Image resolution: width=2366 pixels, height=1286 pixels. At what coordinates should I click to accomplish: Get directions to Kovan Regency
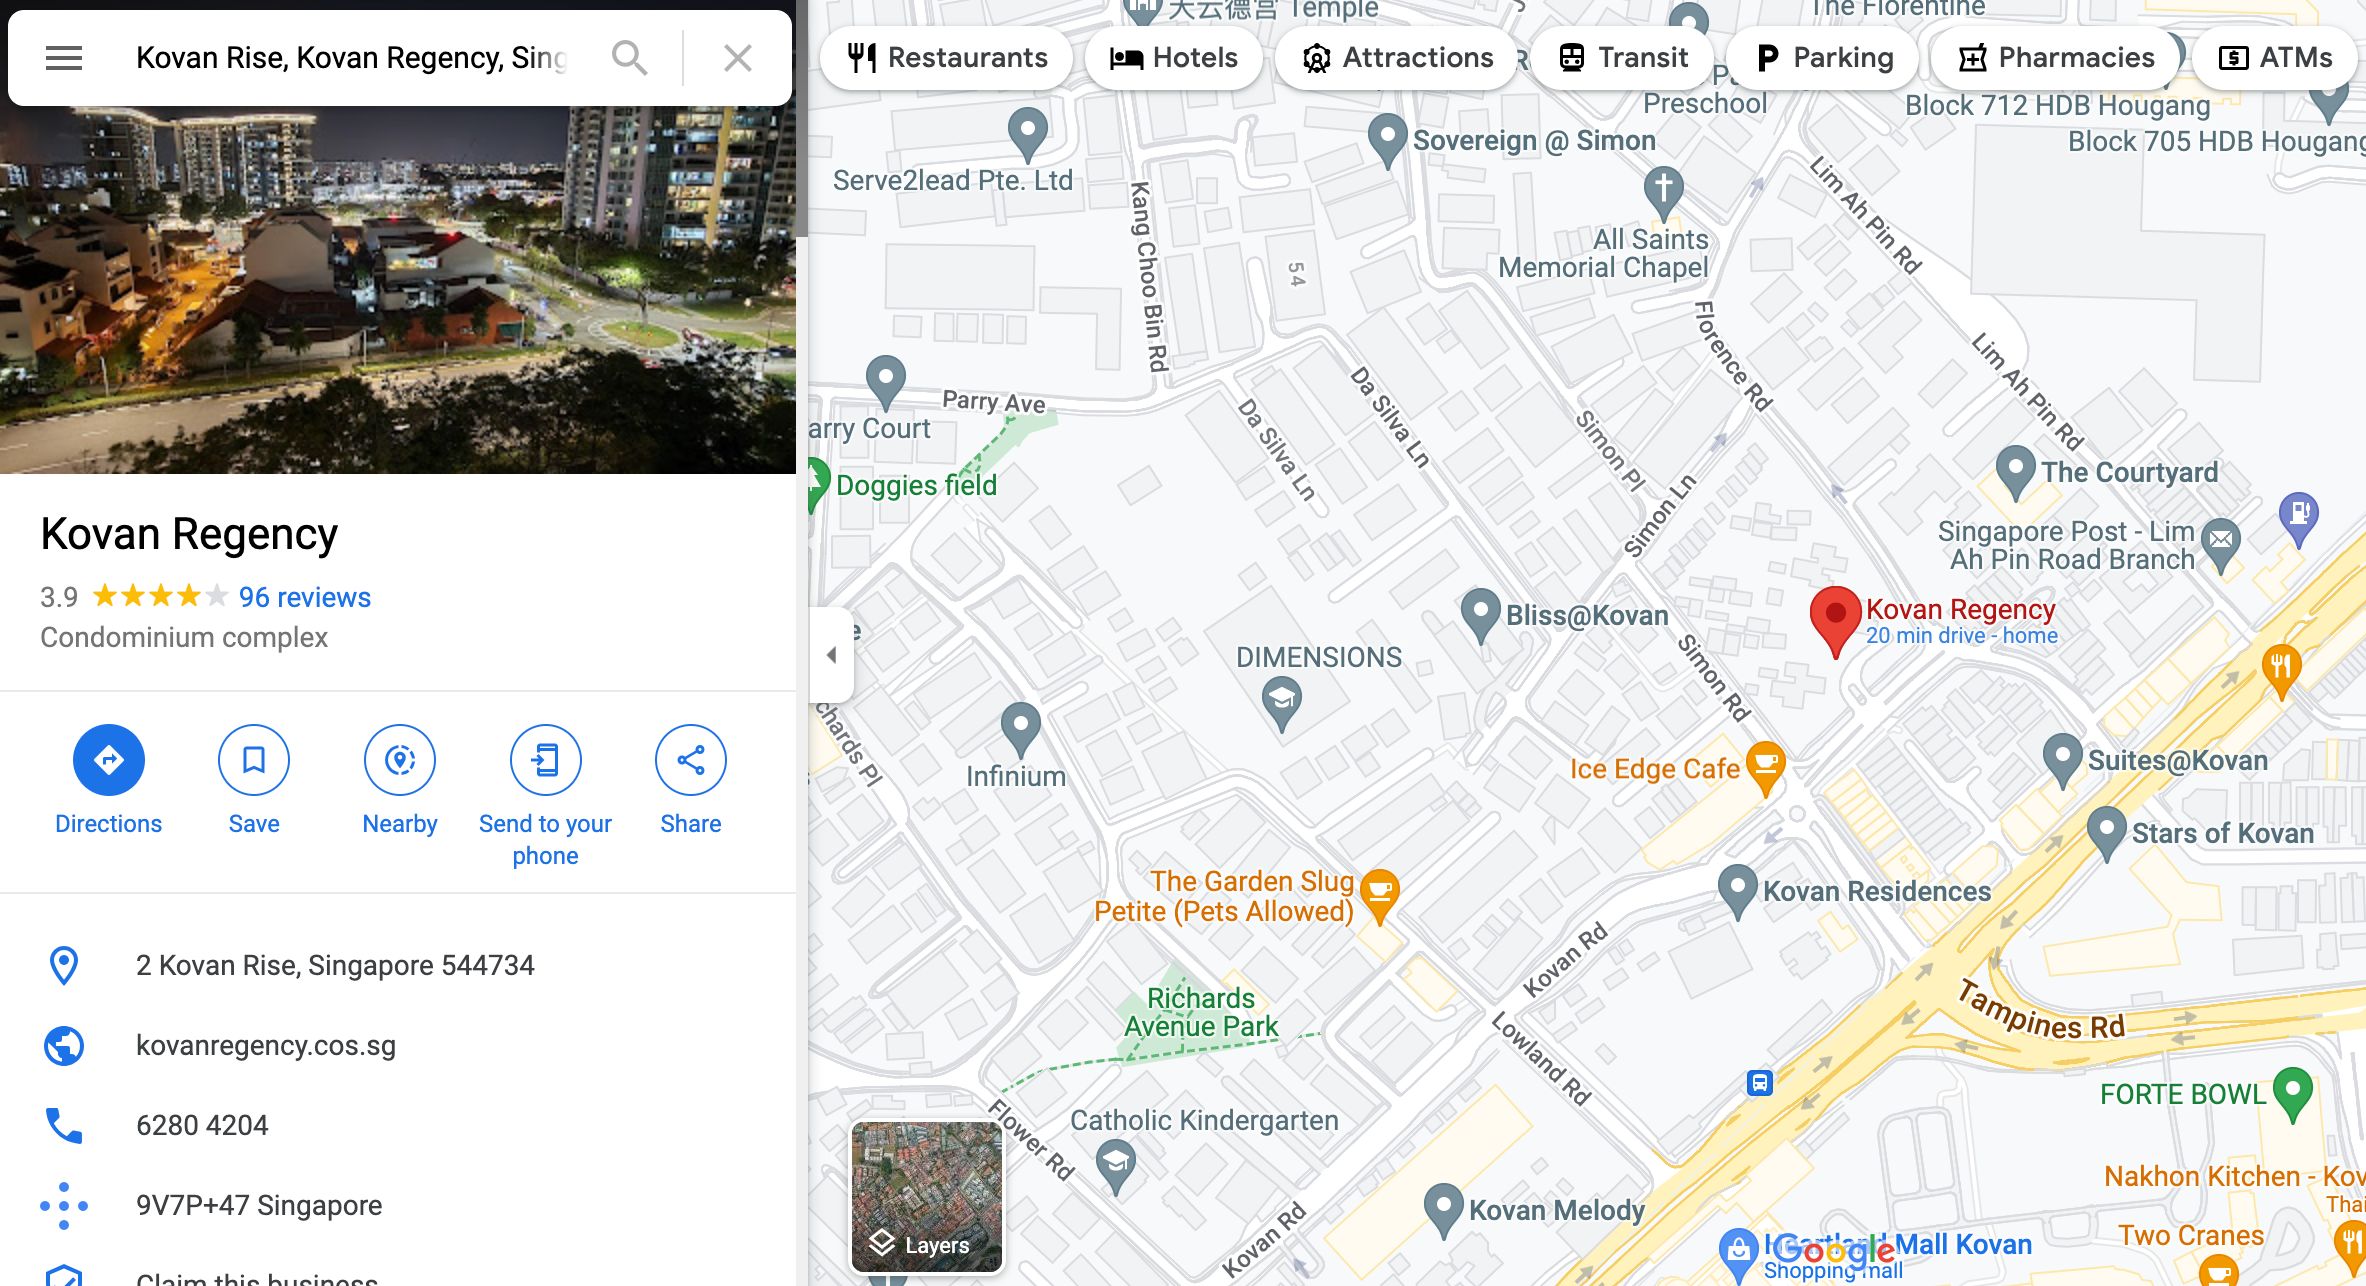pos(109,760)
